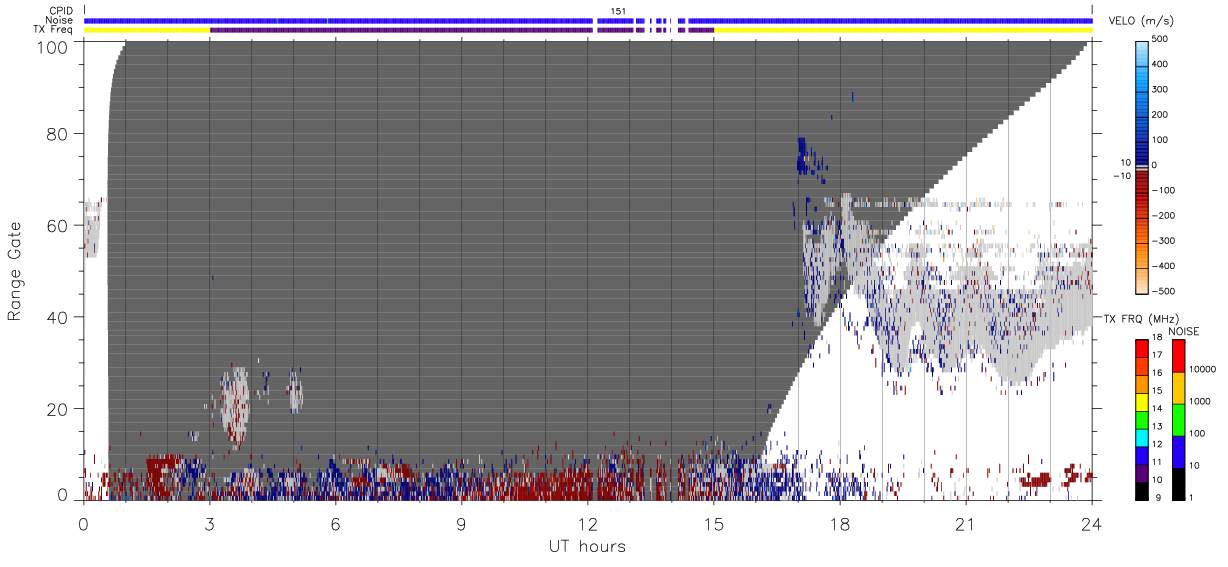Click the '21' tick on the UT hours axis
This screenshot has width=1228, height=567.
pos(966,524)
